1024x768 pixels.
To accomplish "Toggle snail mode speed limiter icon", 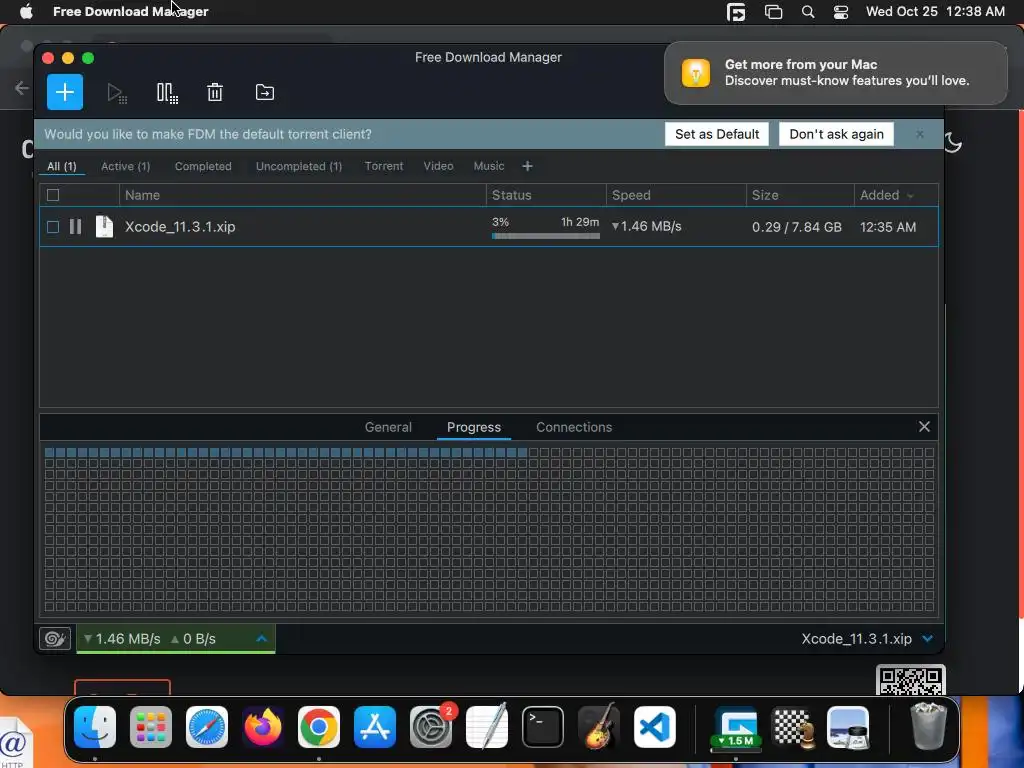I will coord(55,639).
